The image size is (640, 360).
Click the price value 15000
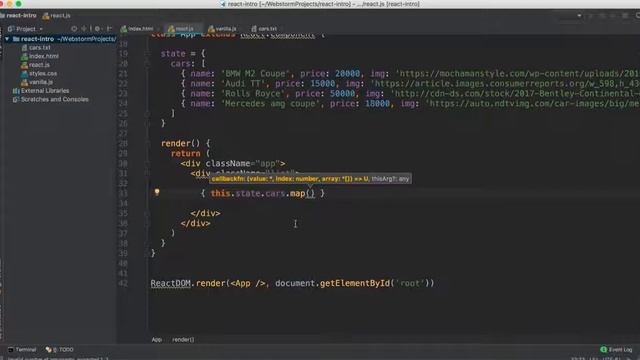click(322, 84)
